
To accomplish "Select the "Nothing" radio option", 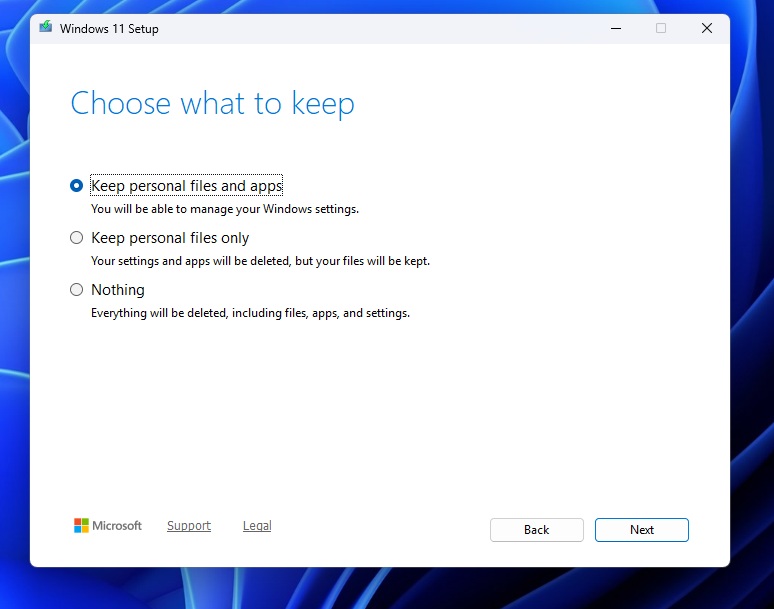I will (x=77, y=290).
